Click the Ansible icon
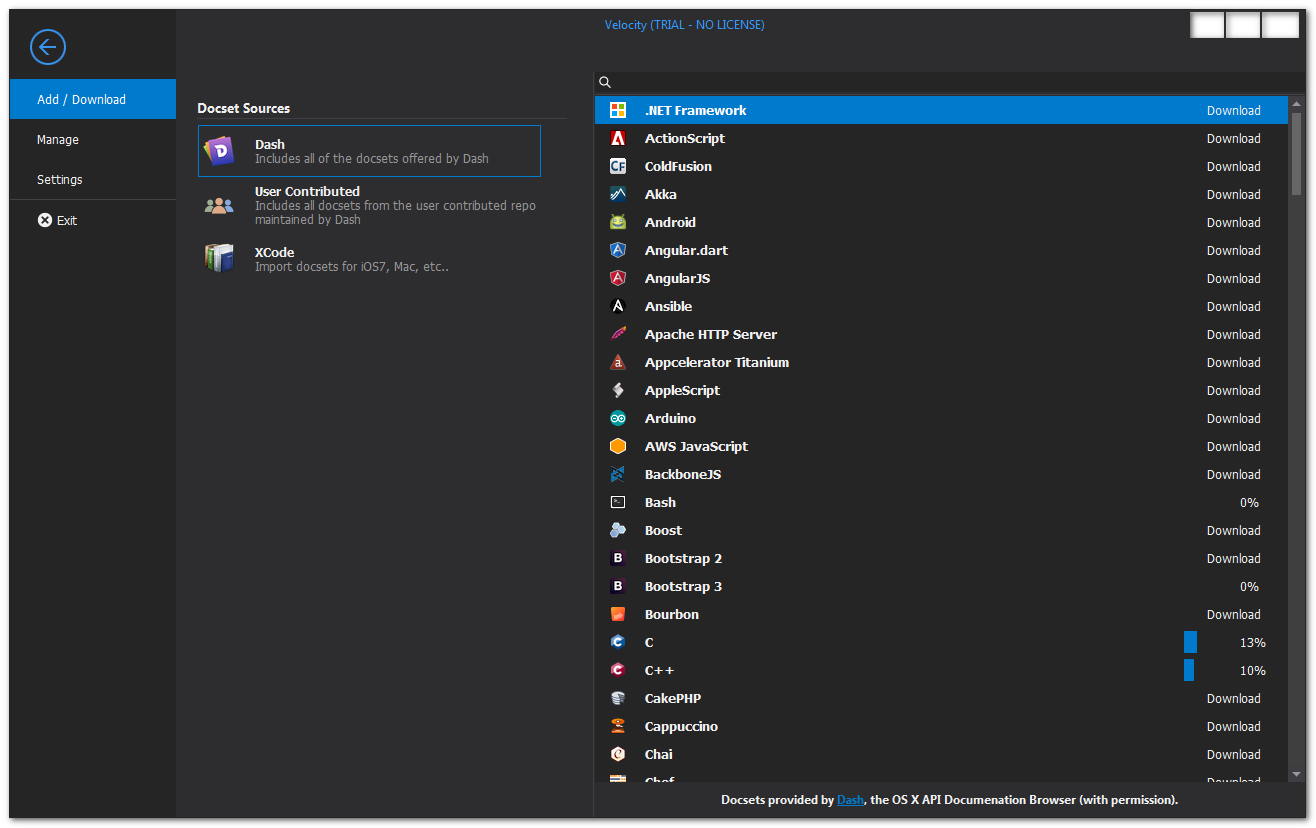The image size is (1316, 828). point(618,306)
